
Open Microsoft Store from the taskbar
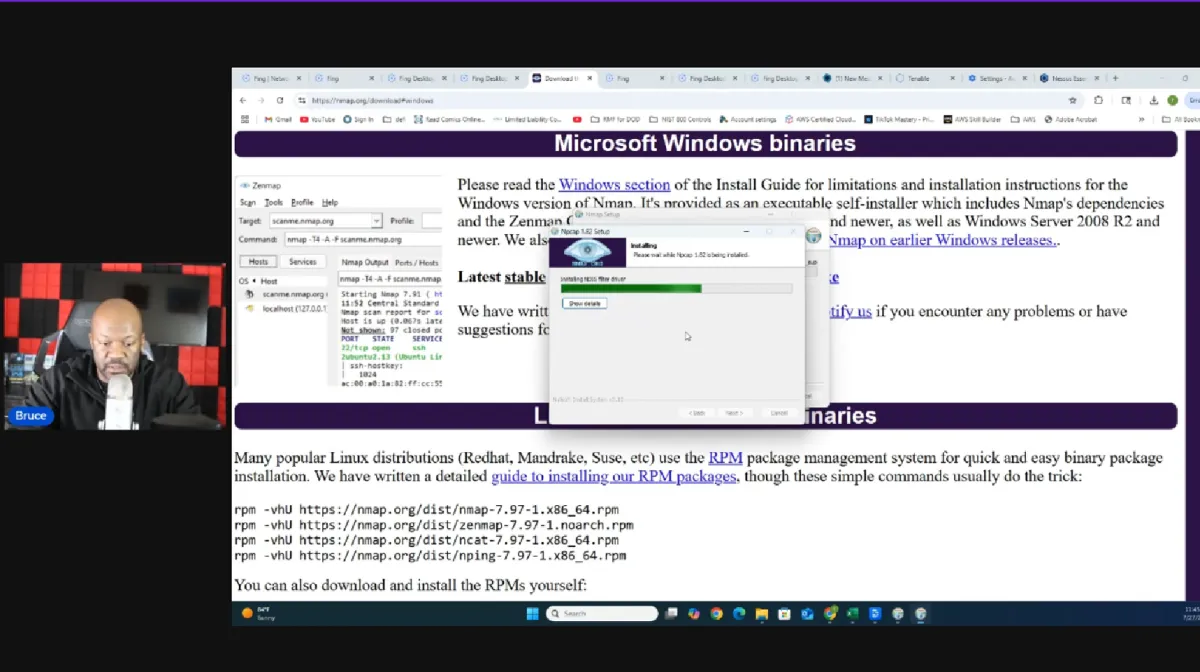[x=784, y=614]
